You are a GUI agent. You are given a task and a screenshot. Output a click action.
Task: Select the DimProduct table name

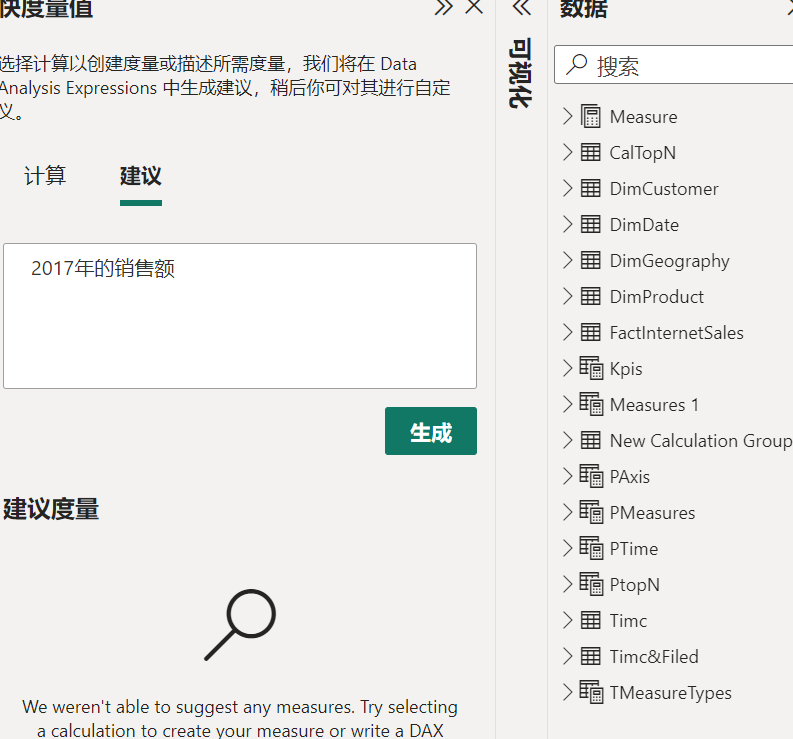pyautogui.click(x=656, y=296)
